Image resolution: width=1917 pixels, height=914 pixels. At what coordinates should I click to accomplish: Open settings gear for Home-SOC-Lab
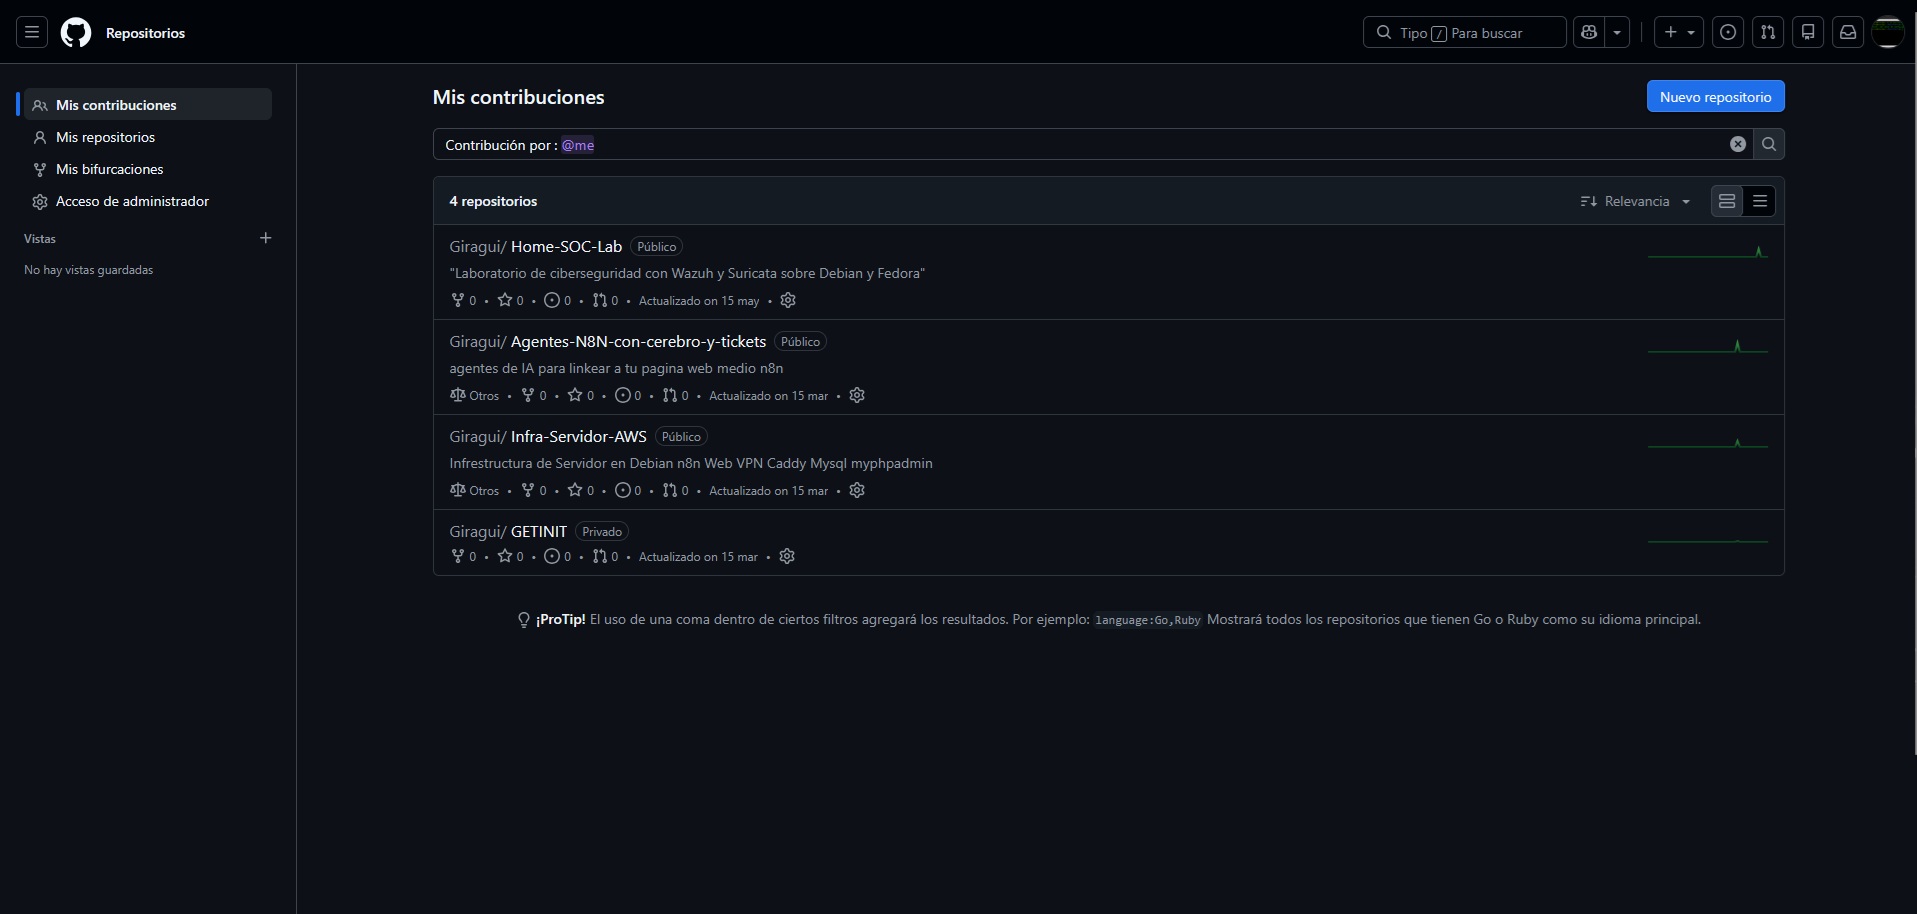point(788,300)
